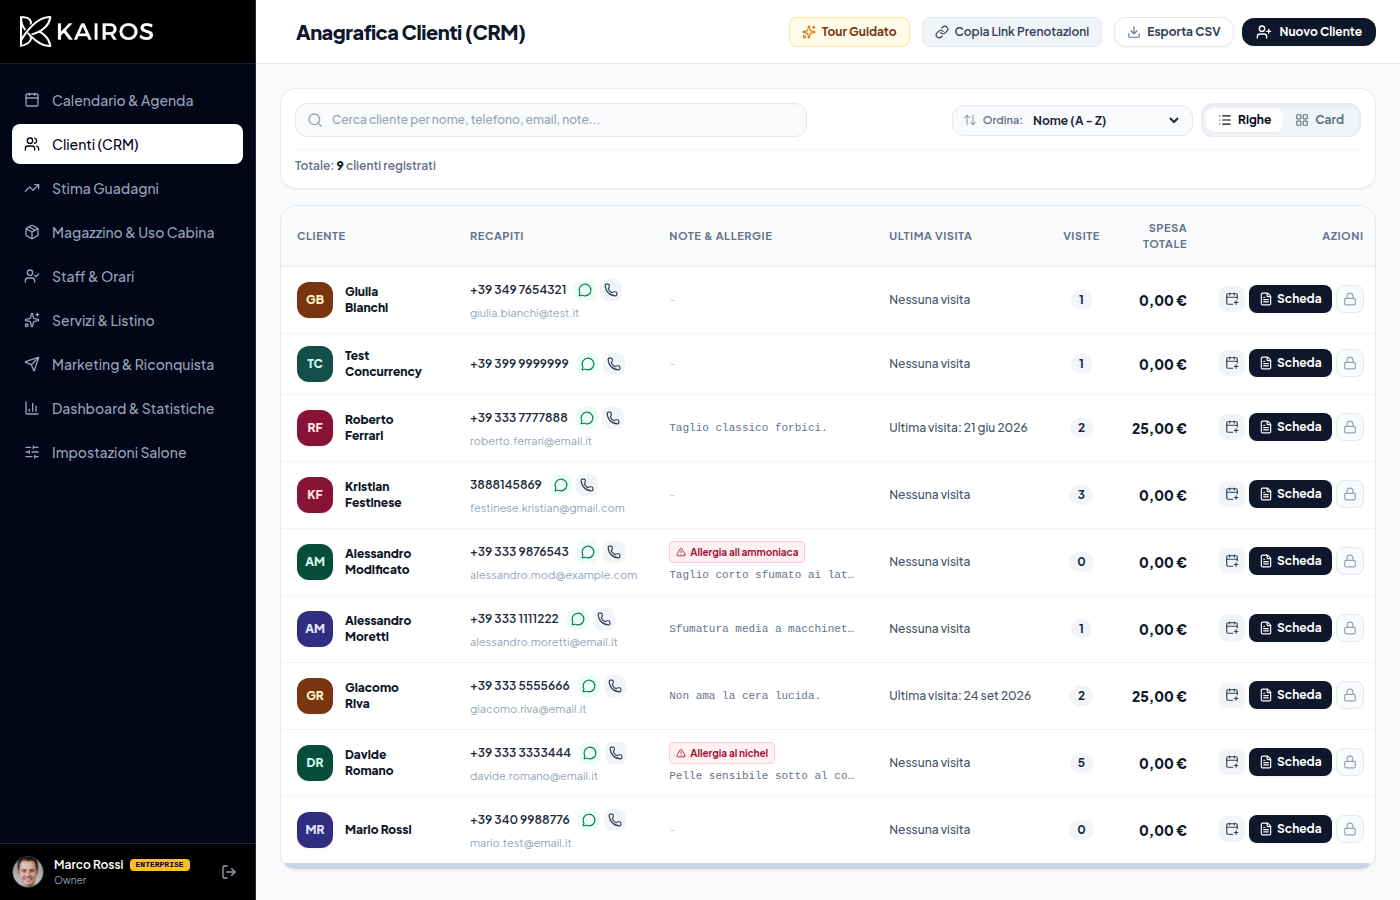
Task: Open Impostazioni Salone settings
Action: 128,452
